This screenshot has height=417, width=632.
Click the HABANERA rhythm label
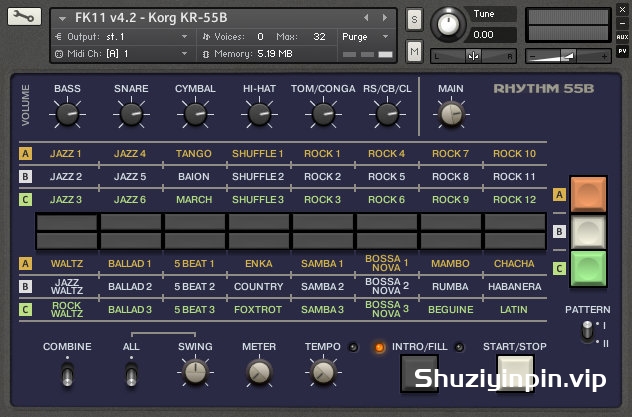coord(515,286)
